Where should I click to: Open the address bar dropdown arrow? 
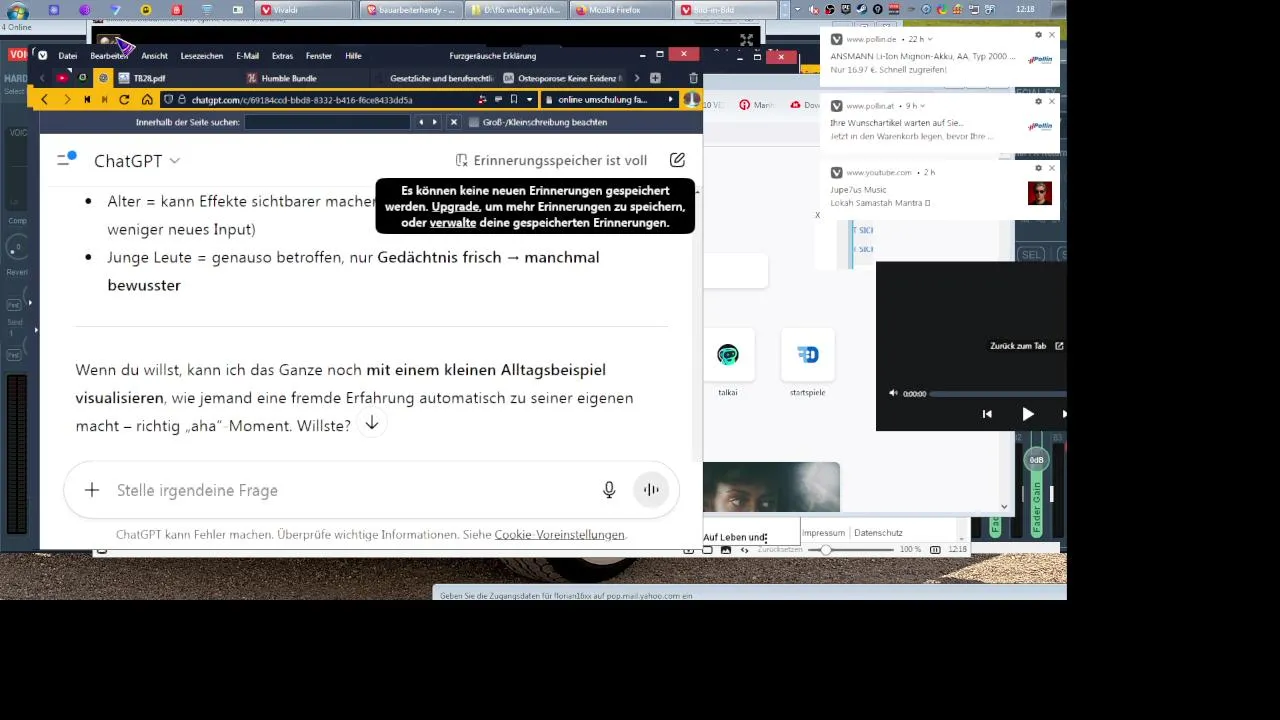click(x=530, y=100)
